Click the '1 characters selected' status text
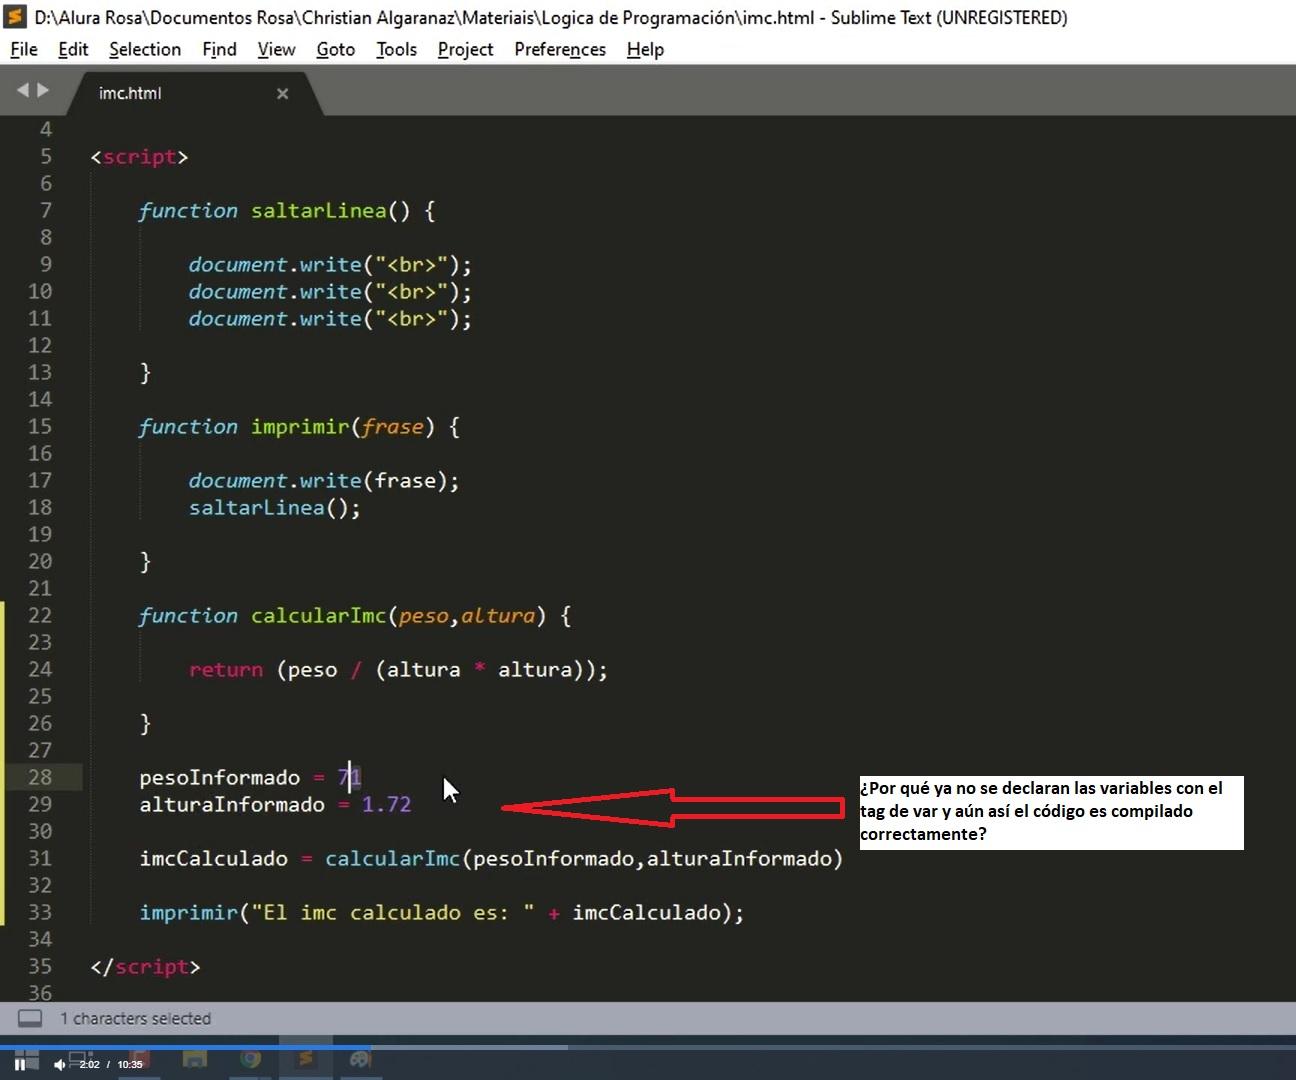Viewport: 1296px width, 1080px height. pos(135,1018)
